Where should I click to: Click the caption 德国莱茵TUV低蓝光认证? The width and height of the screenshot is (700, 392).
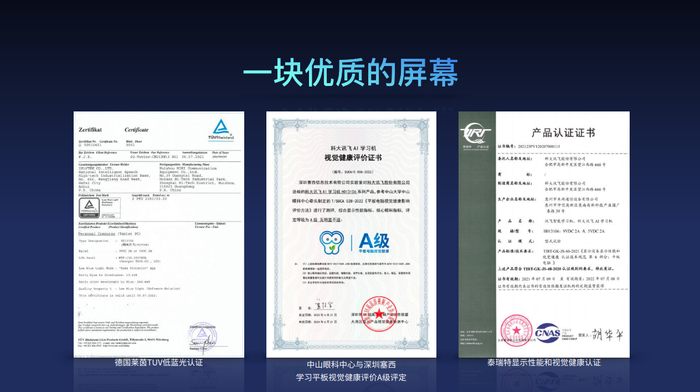coord(159,363)
